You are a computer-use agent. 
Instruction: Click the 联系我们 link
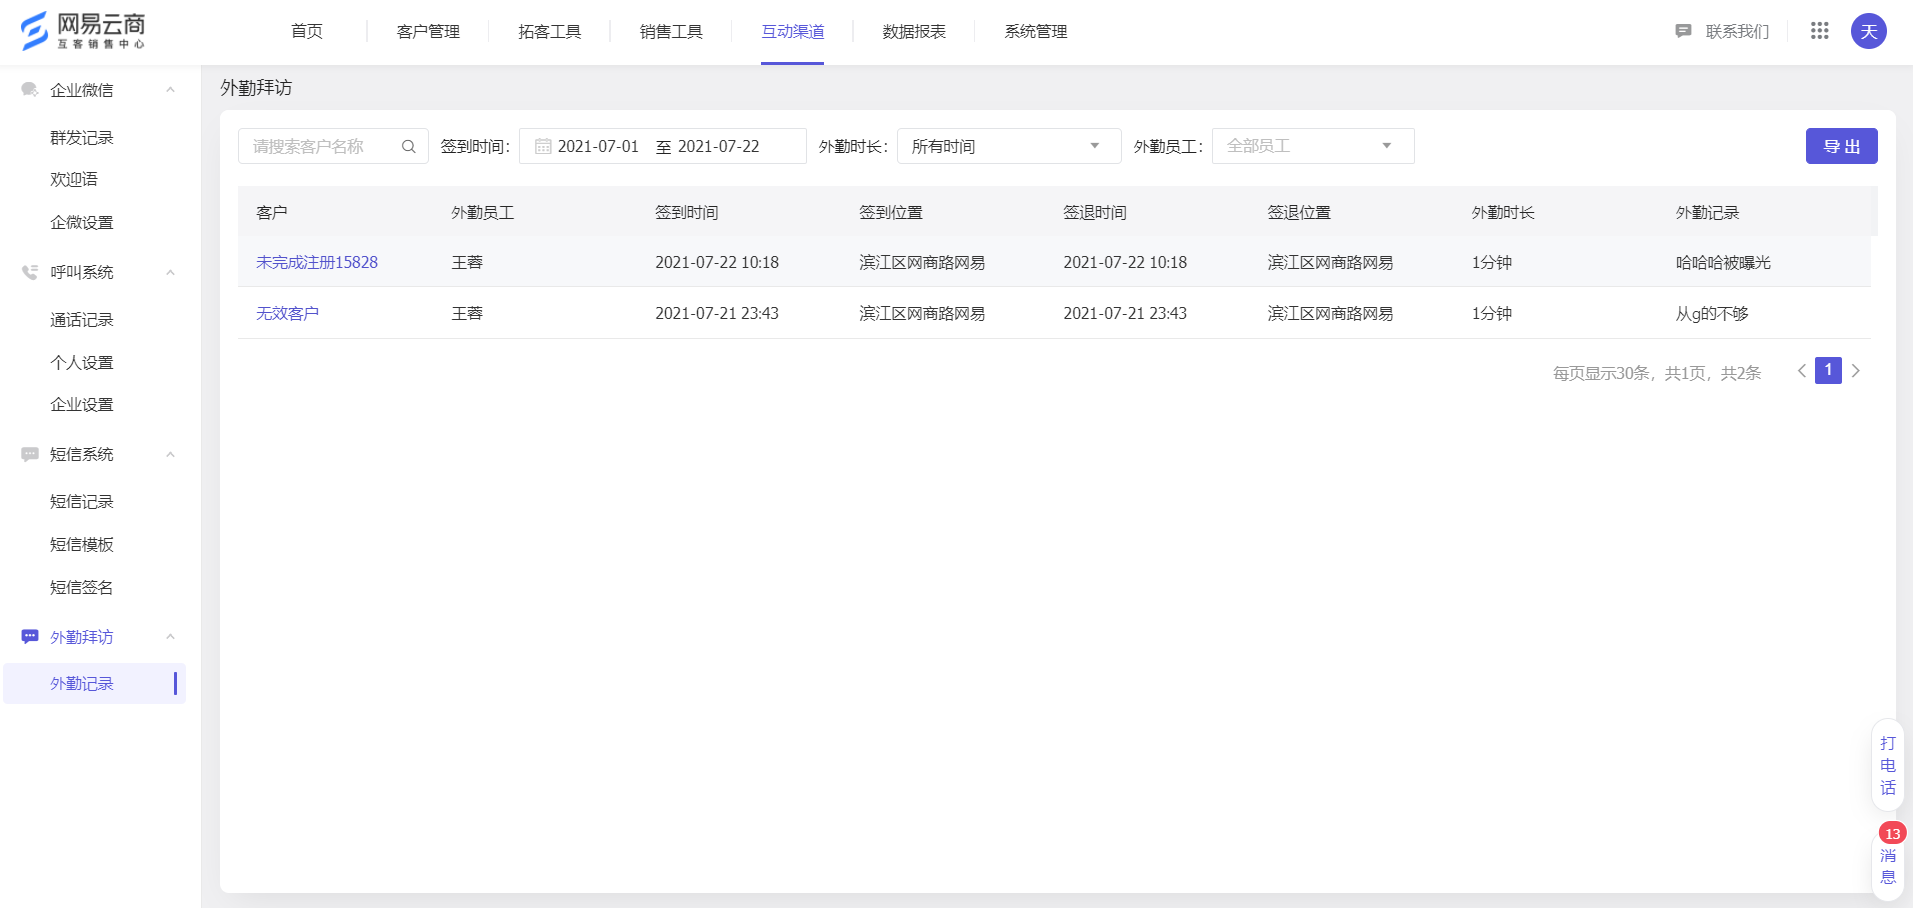pyautogui.click(x=1737, y=31)
